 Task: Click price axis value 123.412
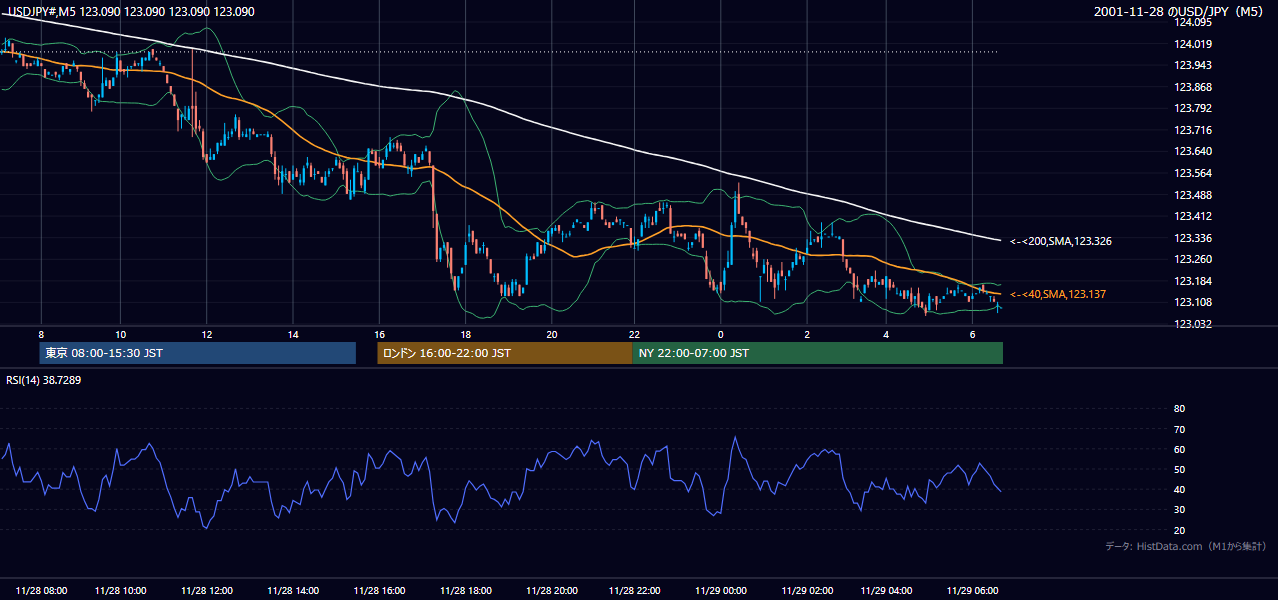(1194, 216)
